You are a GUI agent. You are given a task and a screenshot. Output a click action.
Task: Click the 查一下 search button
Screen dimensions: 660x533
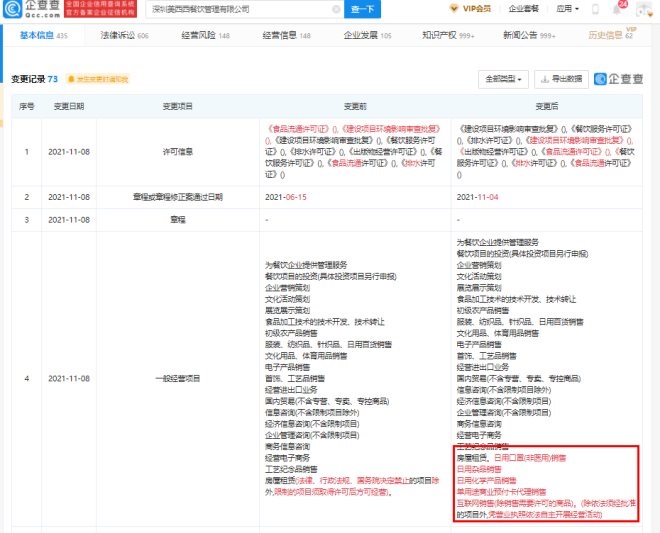[x=363, y=10]
